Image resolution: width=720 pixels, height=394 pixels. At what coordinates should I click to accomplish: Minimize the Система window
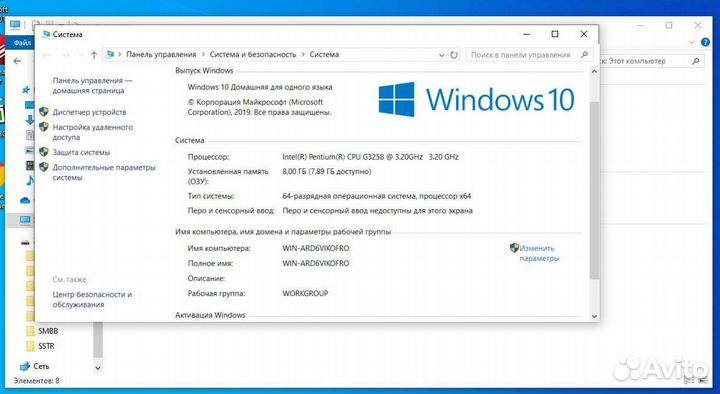pyautogui.click(x=527, y=34)
